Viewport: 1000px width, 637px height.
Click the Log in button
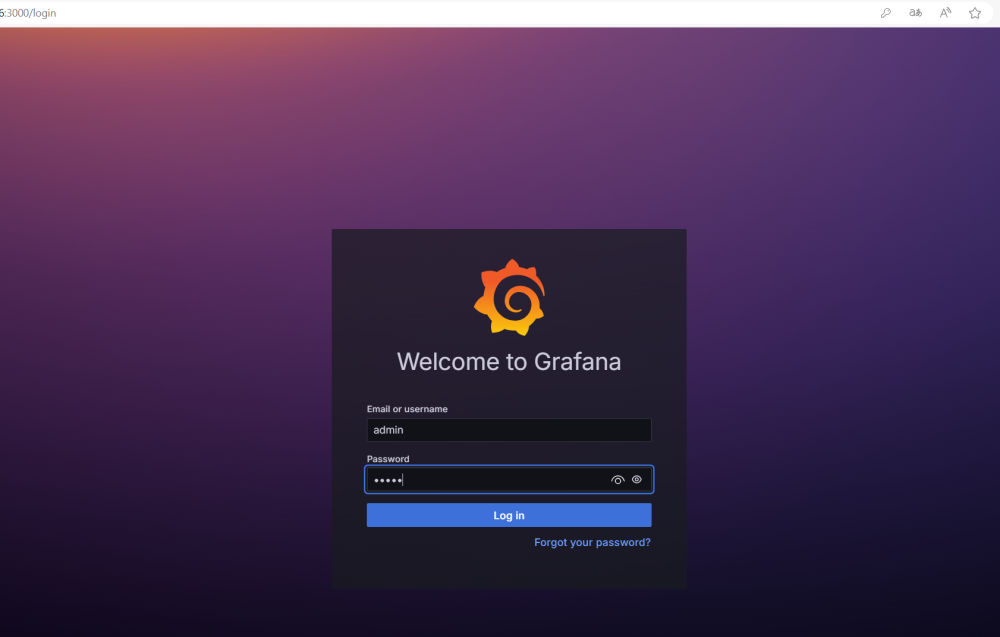[509, 515]
